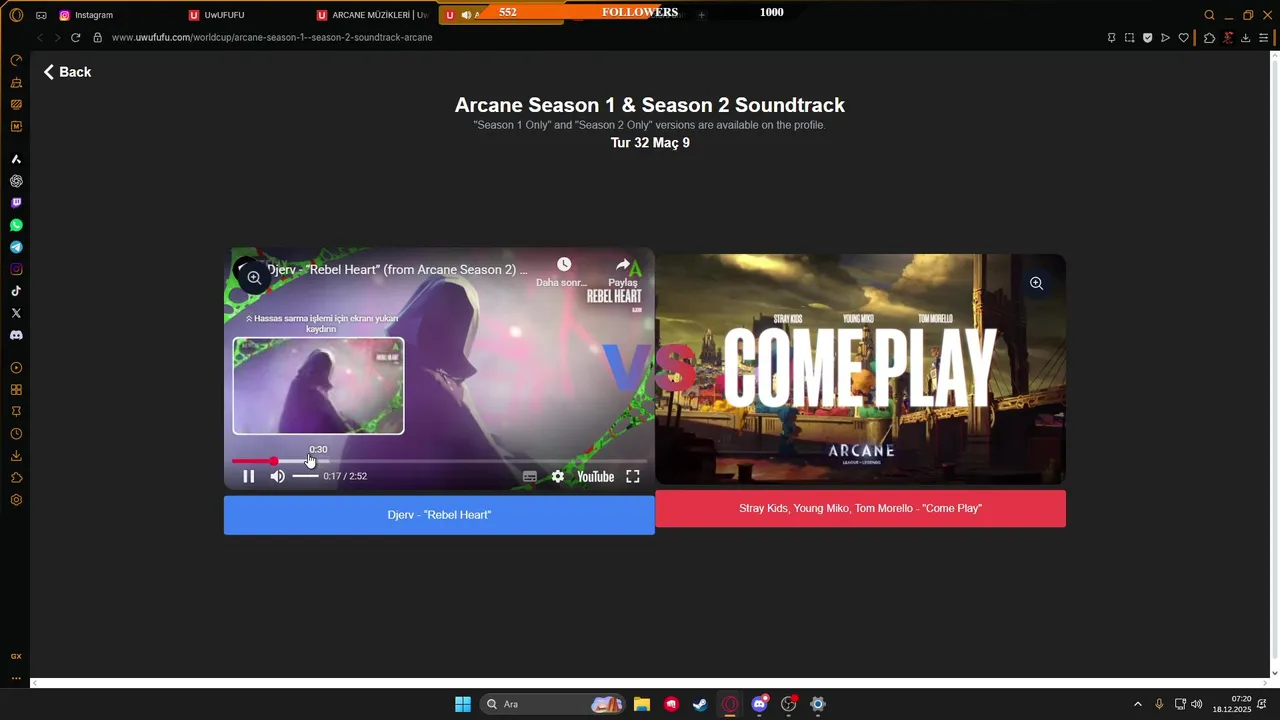Reload the current page
This screenshot has width=1280, height=720.
pyautogui.click(x=75, y=37)
